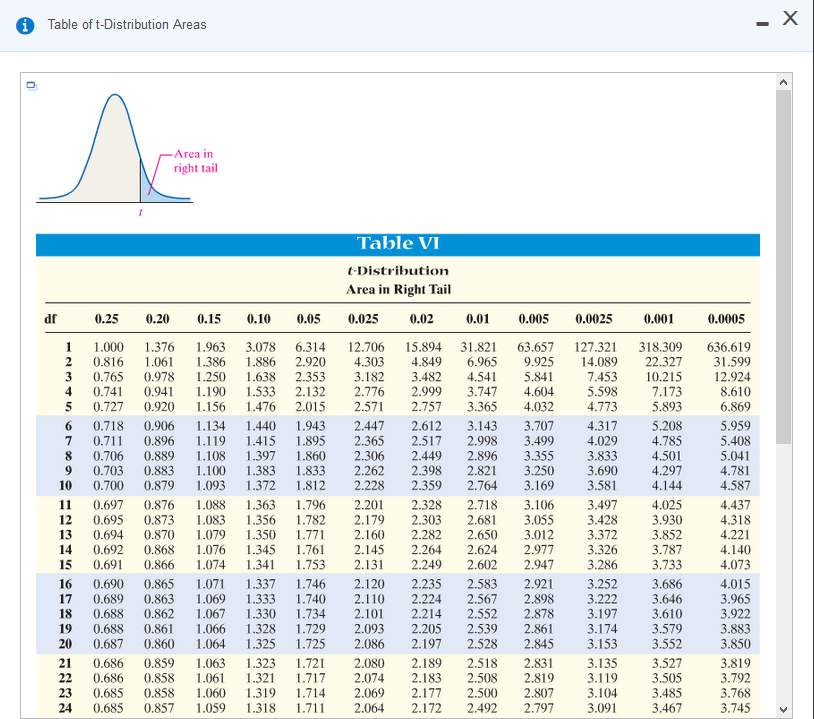Image resolution: width=814 pixels, height=719 pixels.
Task: Minimize the t-Distribution Areas dialog
Action: coord(762,24)
